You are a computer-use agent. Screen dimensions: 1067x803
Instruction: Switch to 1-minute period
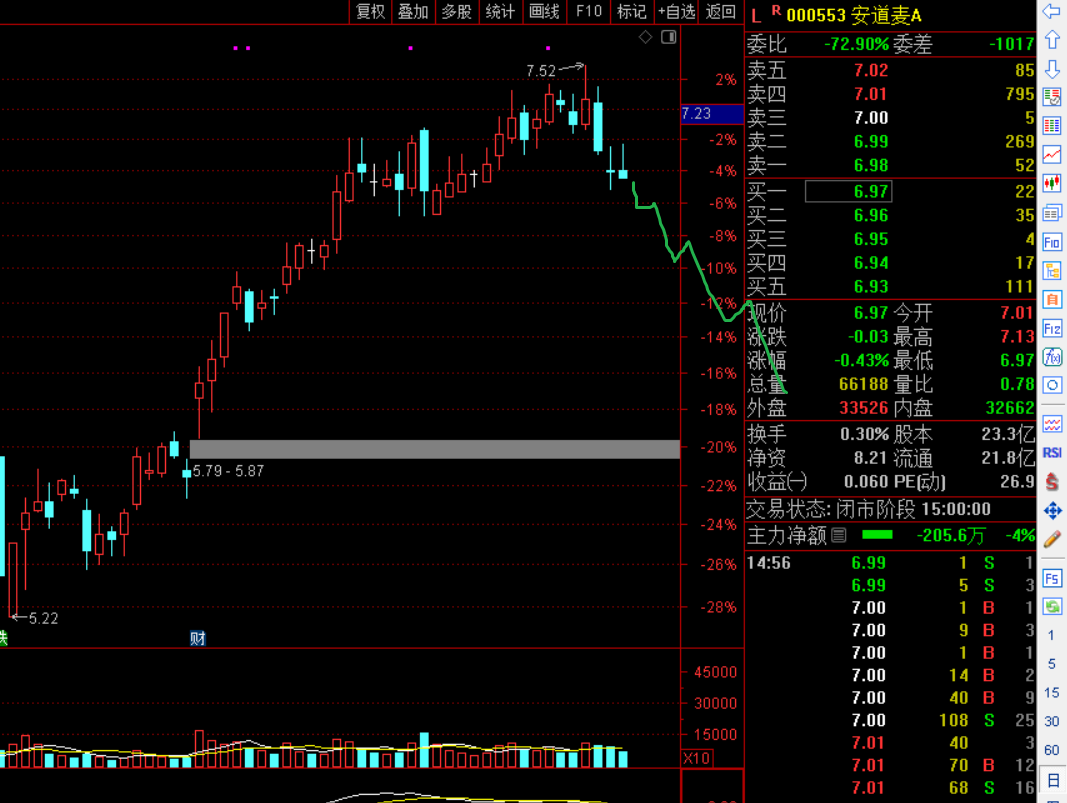[1051, 635]
